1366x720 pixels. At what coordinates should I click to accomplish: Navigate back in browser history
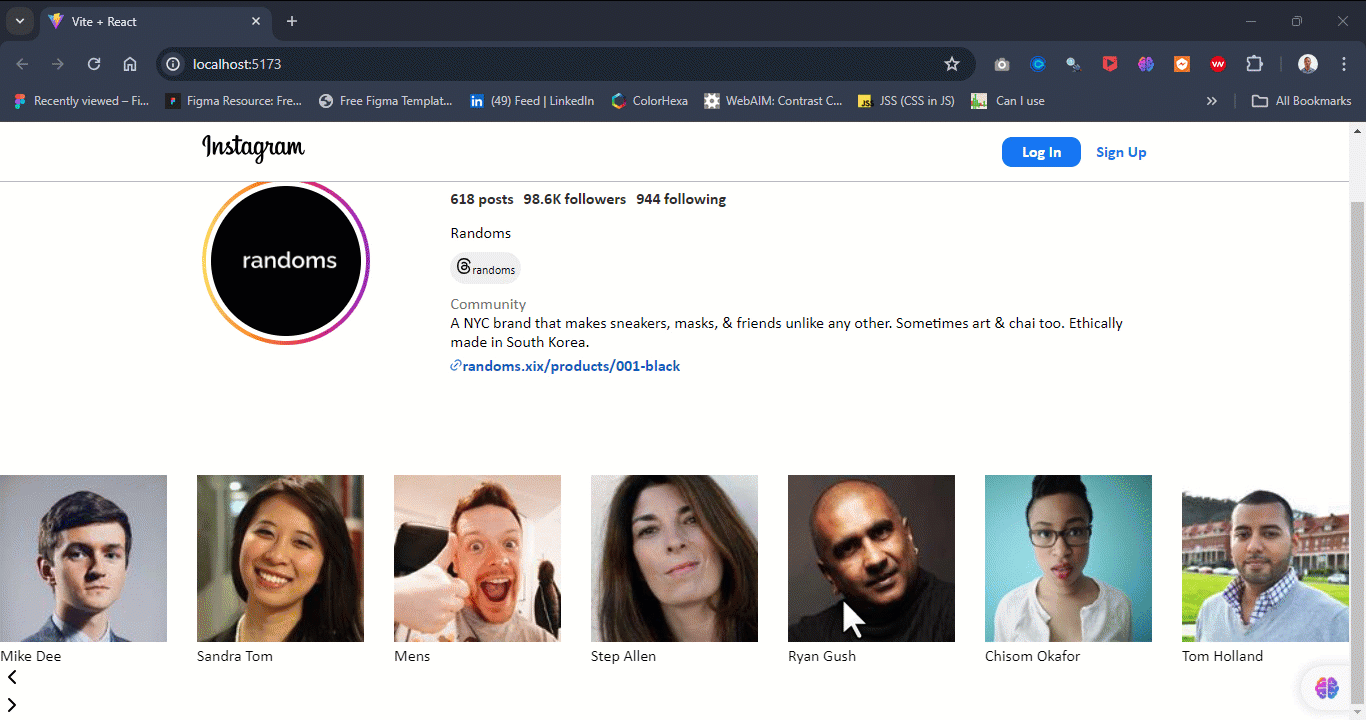(x=22, y=64)
